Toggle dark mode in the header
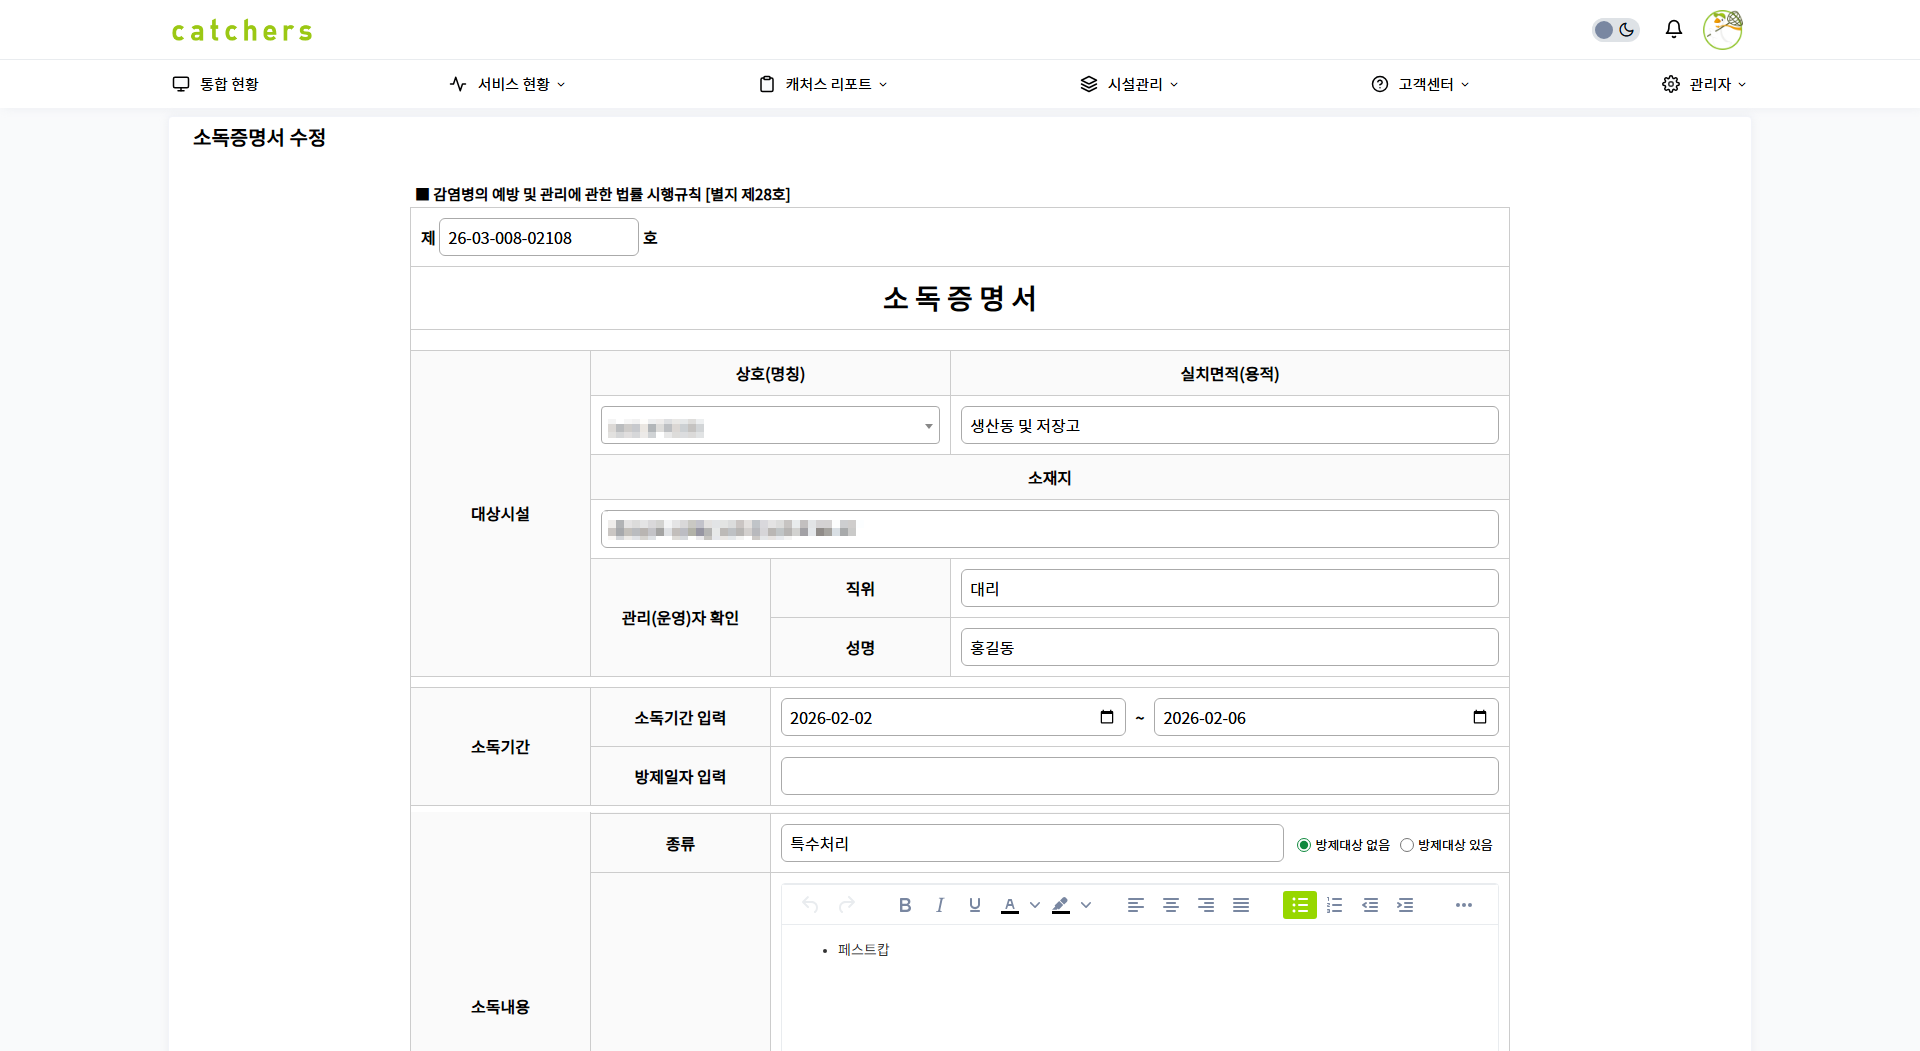The height and width of the screenshot is (1051, 1920). pyautogui.click(x=1615, y=30)
